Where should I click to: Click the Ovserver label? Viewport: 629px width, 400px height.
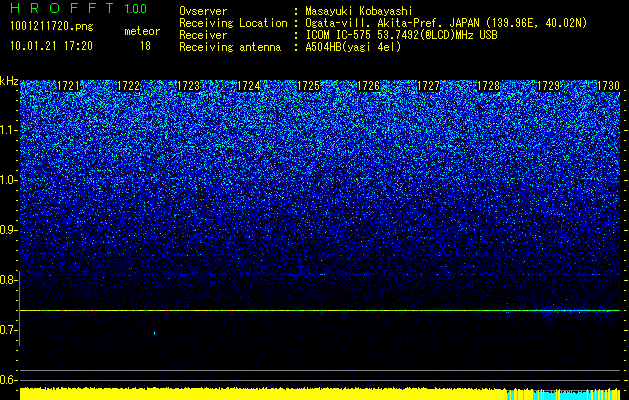coord(203,11)
